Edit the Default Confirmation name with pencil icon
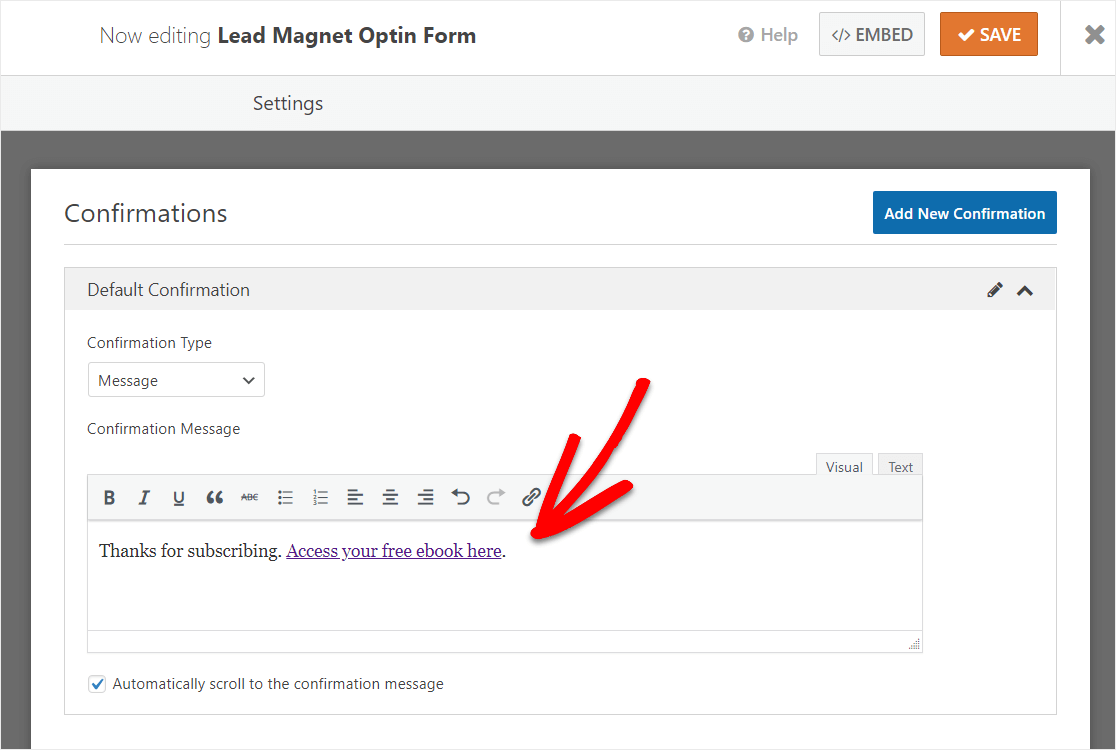The width and height of the screenshot is (1116, 750). (x=995, y=290)
